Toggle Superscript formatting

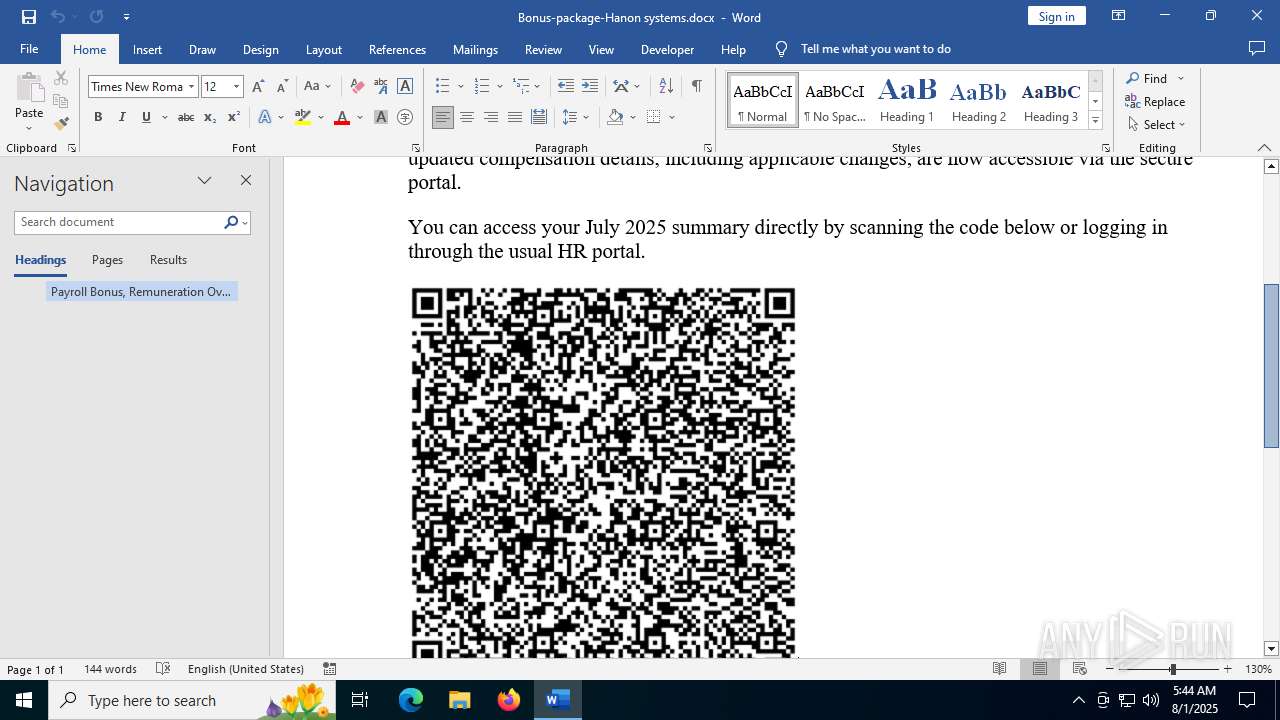(x=234, y=117)
